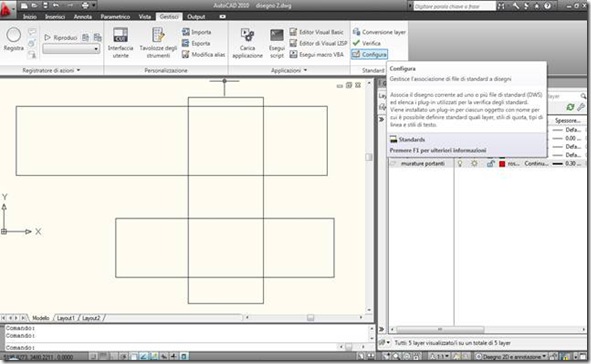Click the layer search magnifier icon
The width and height of the screenshot is (591, 364).
[x=583, y=96]
